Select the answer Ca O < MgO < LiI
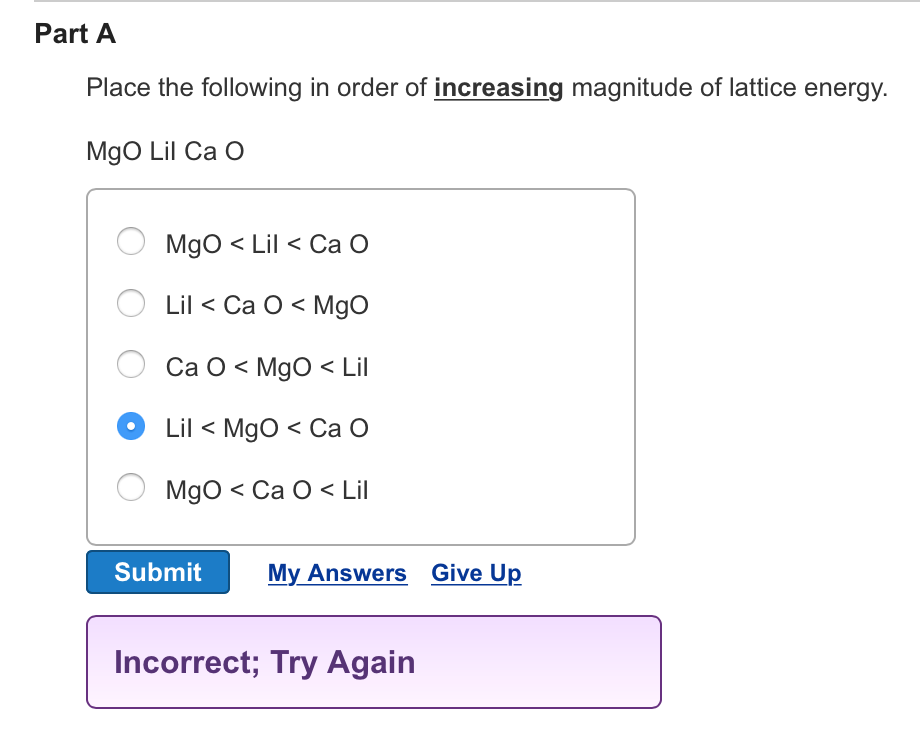 (x=131, y=364)
